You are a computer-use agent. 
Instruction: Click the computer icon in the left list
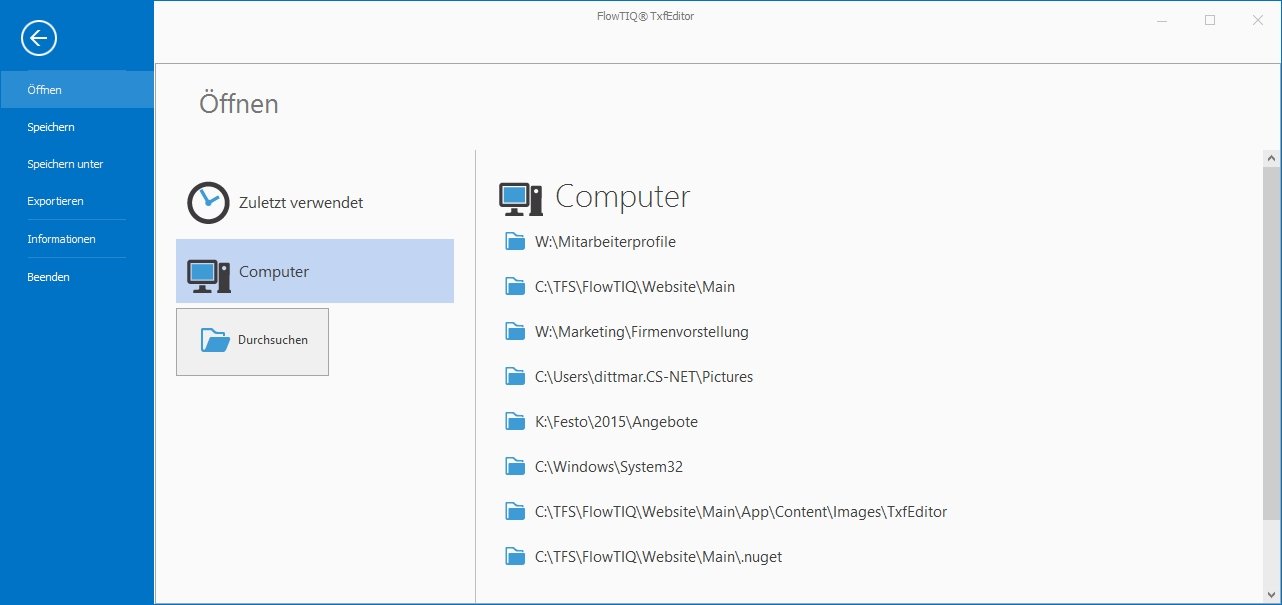(x=208, y=273)
